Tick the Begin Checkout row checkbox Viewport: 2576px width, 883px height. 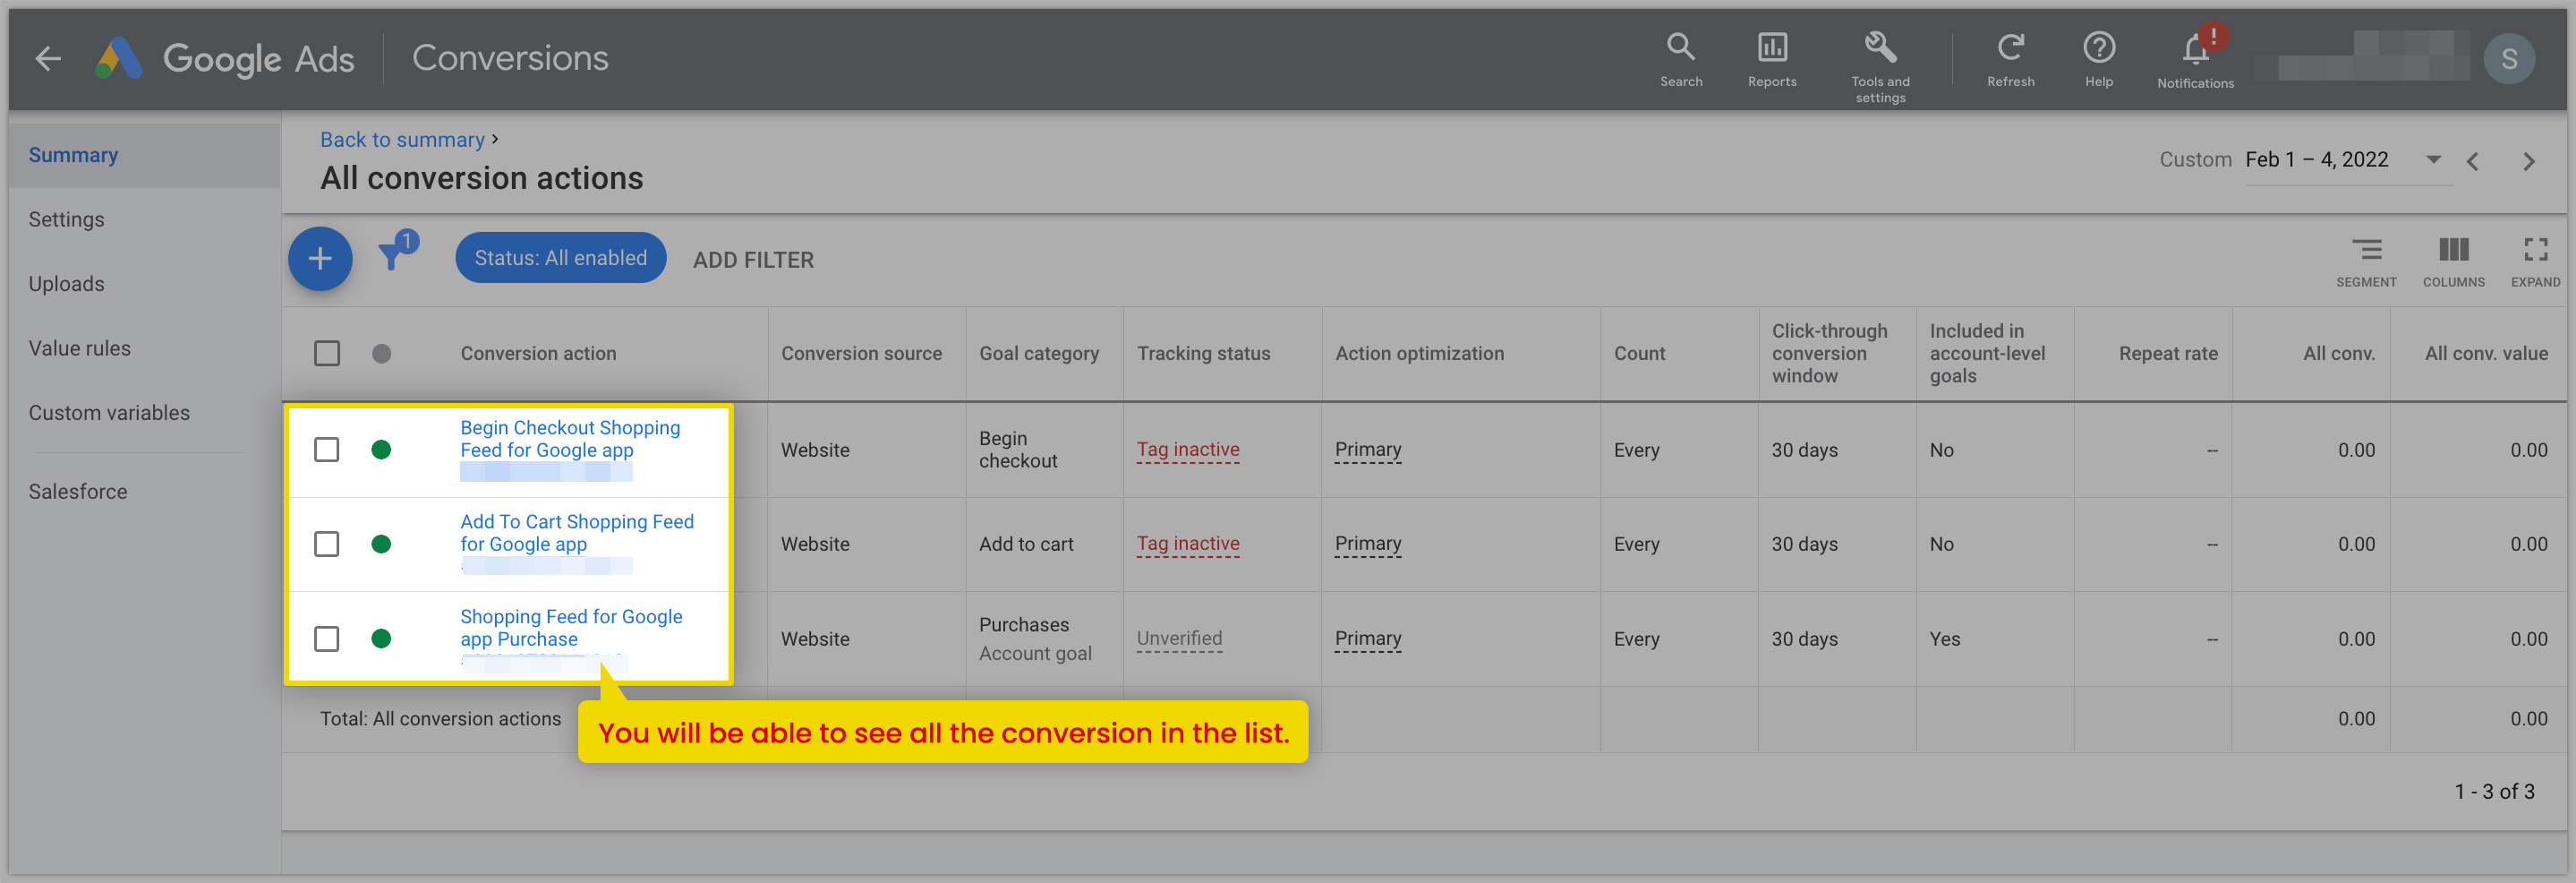click(326, 450)
